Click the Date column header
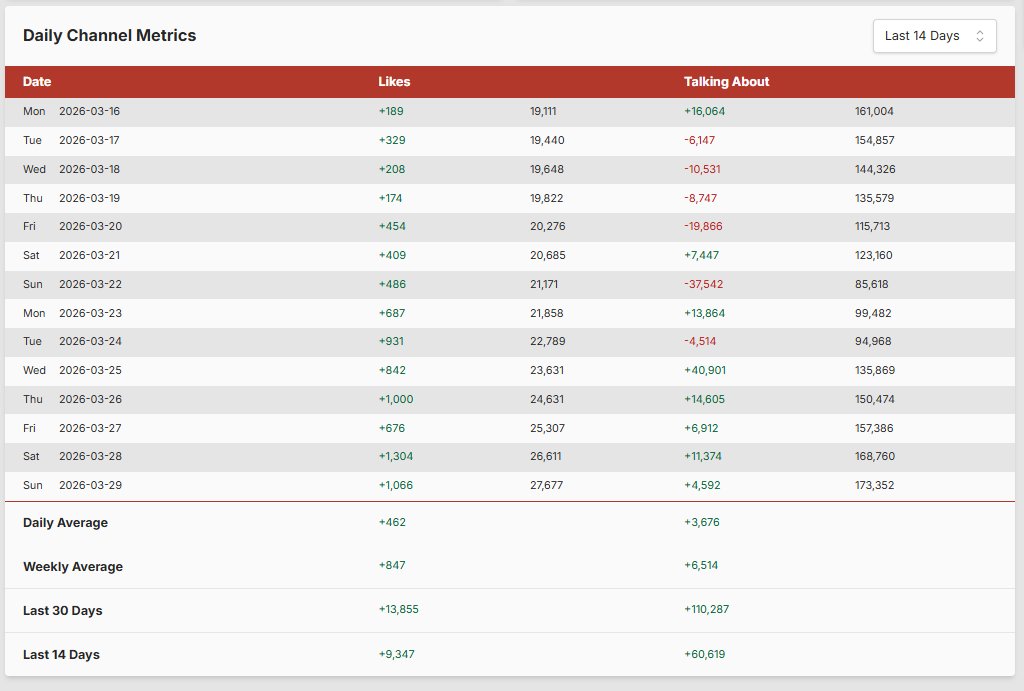Image resolution: width=1024 pixels, height=691 pixels. 37,82
